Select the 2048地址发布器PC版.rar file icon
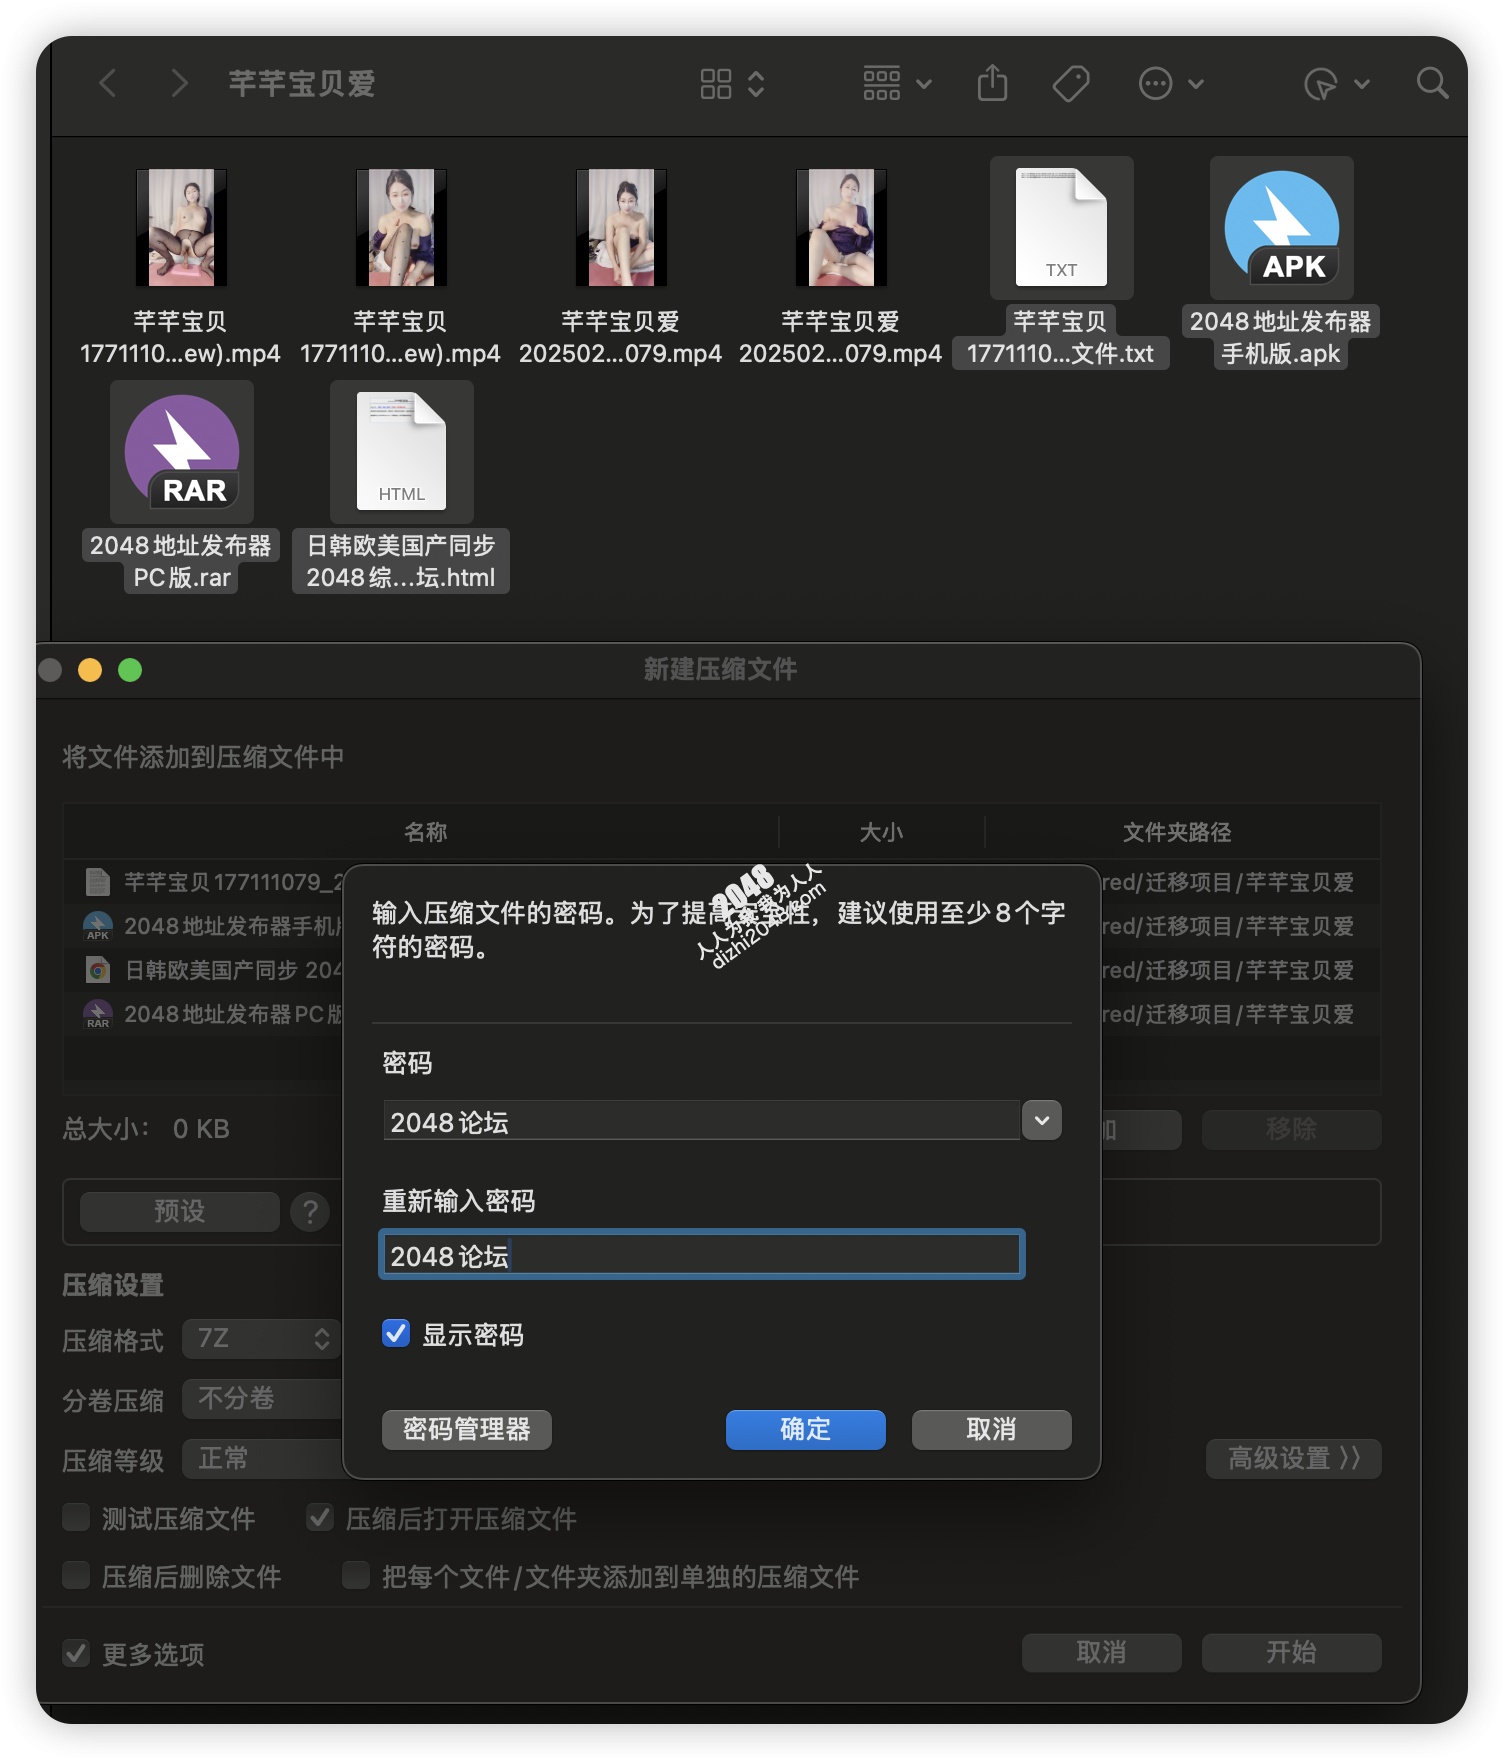 [x=182, y=452]
